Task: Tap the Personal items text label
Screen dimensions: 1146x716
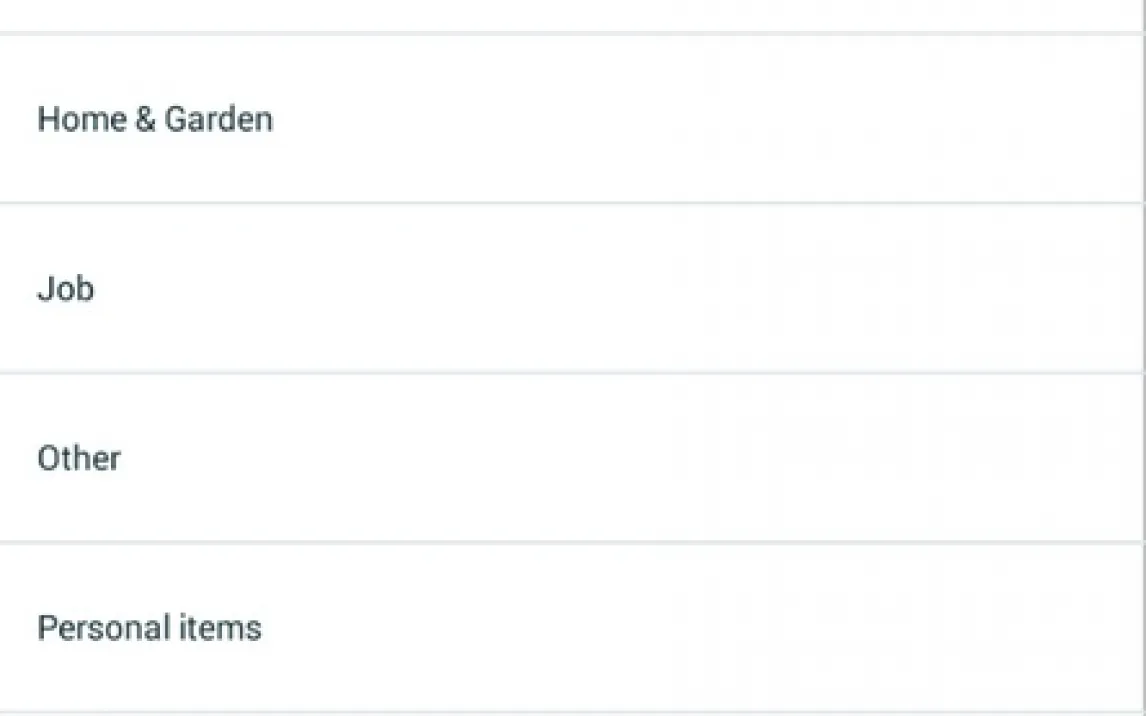Action: click(x=149, y=628)
